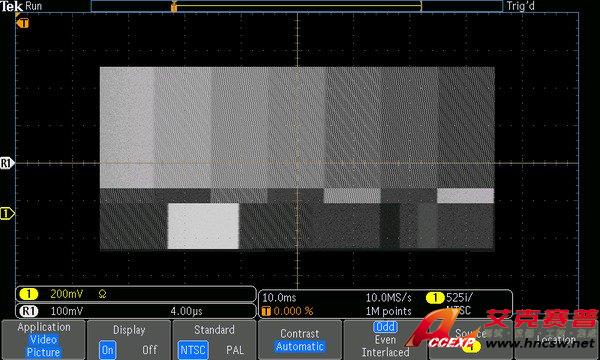Click the orange T icon beside 0.000 %

click(x=266, y=311)
